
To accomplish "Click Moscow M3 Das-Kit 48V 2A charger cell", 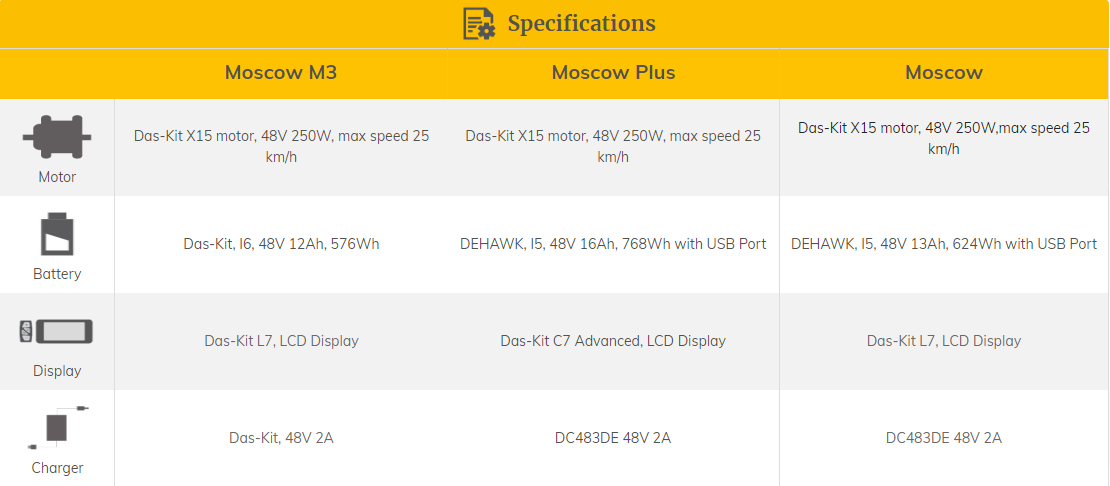I will 281,438.
